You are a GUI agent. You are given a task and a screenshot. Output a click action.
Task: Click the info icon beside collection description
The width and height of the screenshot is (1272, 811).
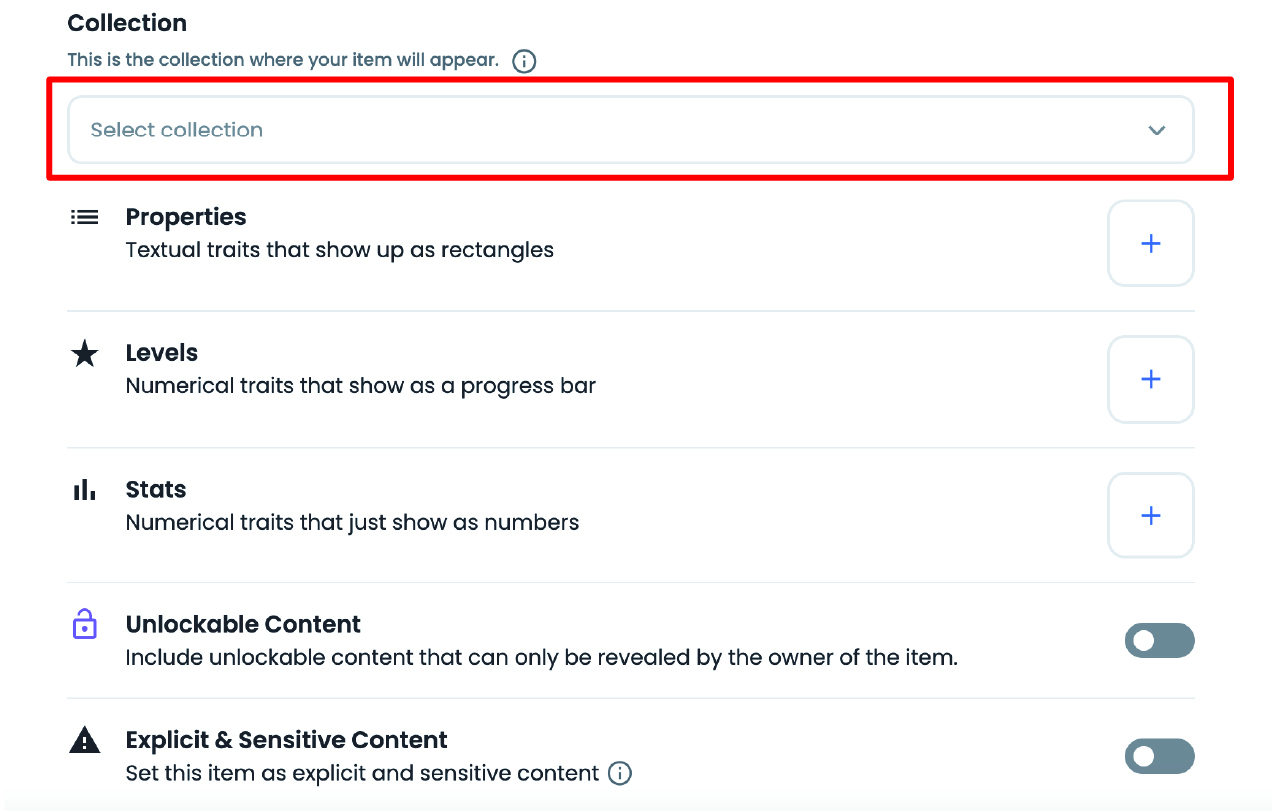click(524, 61)
